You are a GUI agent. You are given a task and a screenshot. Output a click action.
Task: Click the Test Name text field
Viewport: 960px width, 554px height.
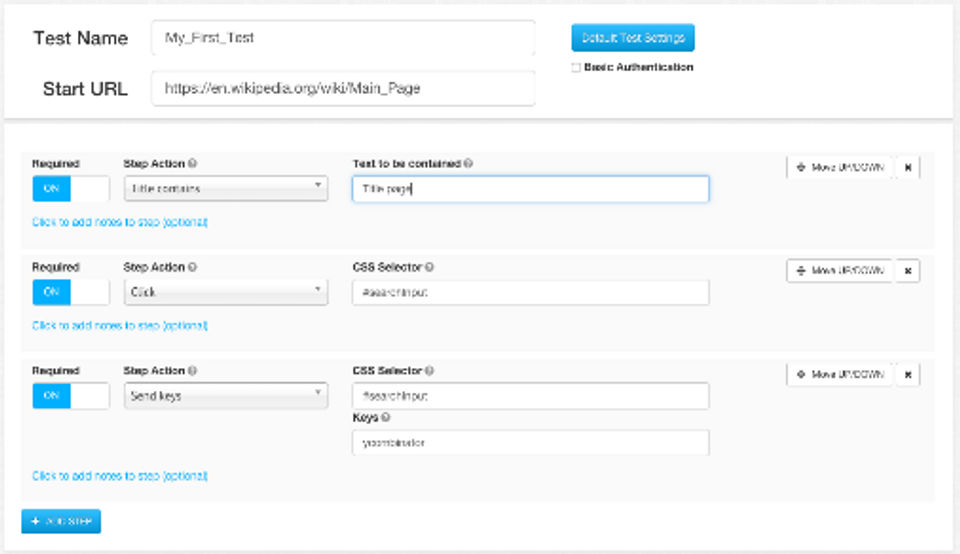[343, 38]
